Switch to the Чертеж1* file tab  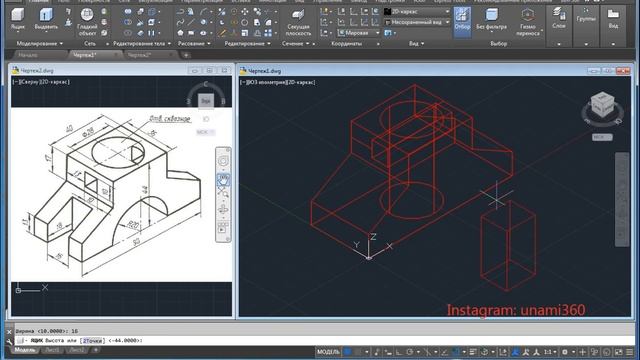click(x=84, y=55)
